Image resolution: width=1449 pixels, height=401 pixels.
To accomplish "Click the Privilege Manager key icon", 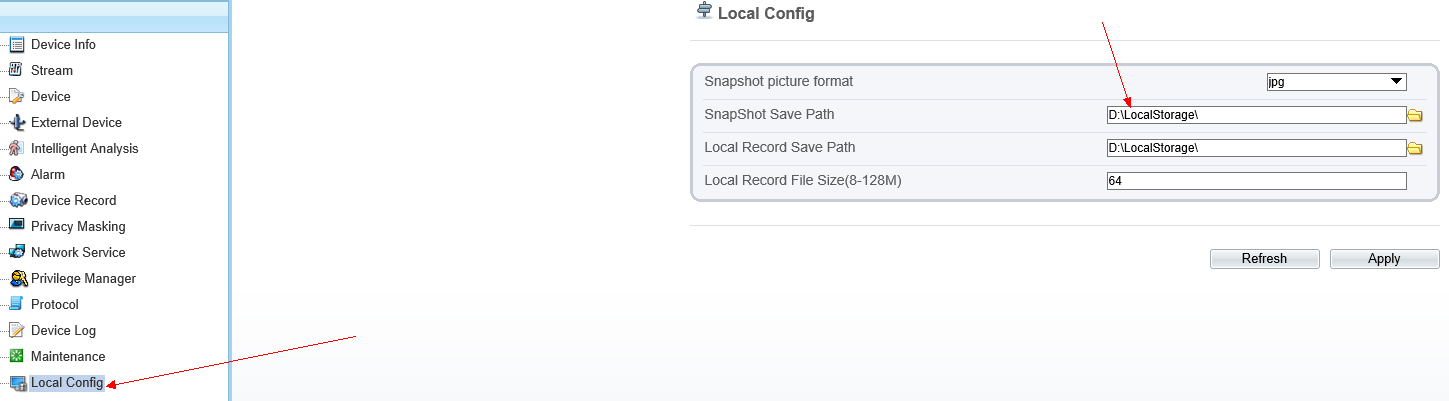I will 16,278.
